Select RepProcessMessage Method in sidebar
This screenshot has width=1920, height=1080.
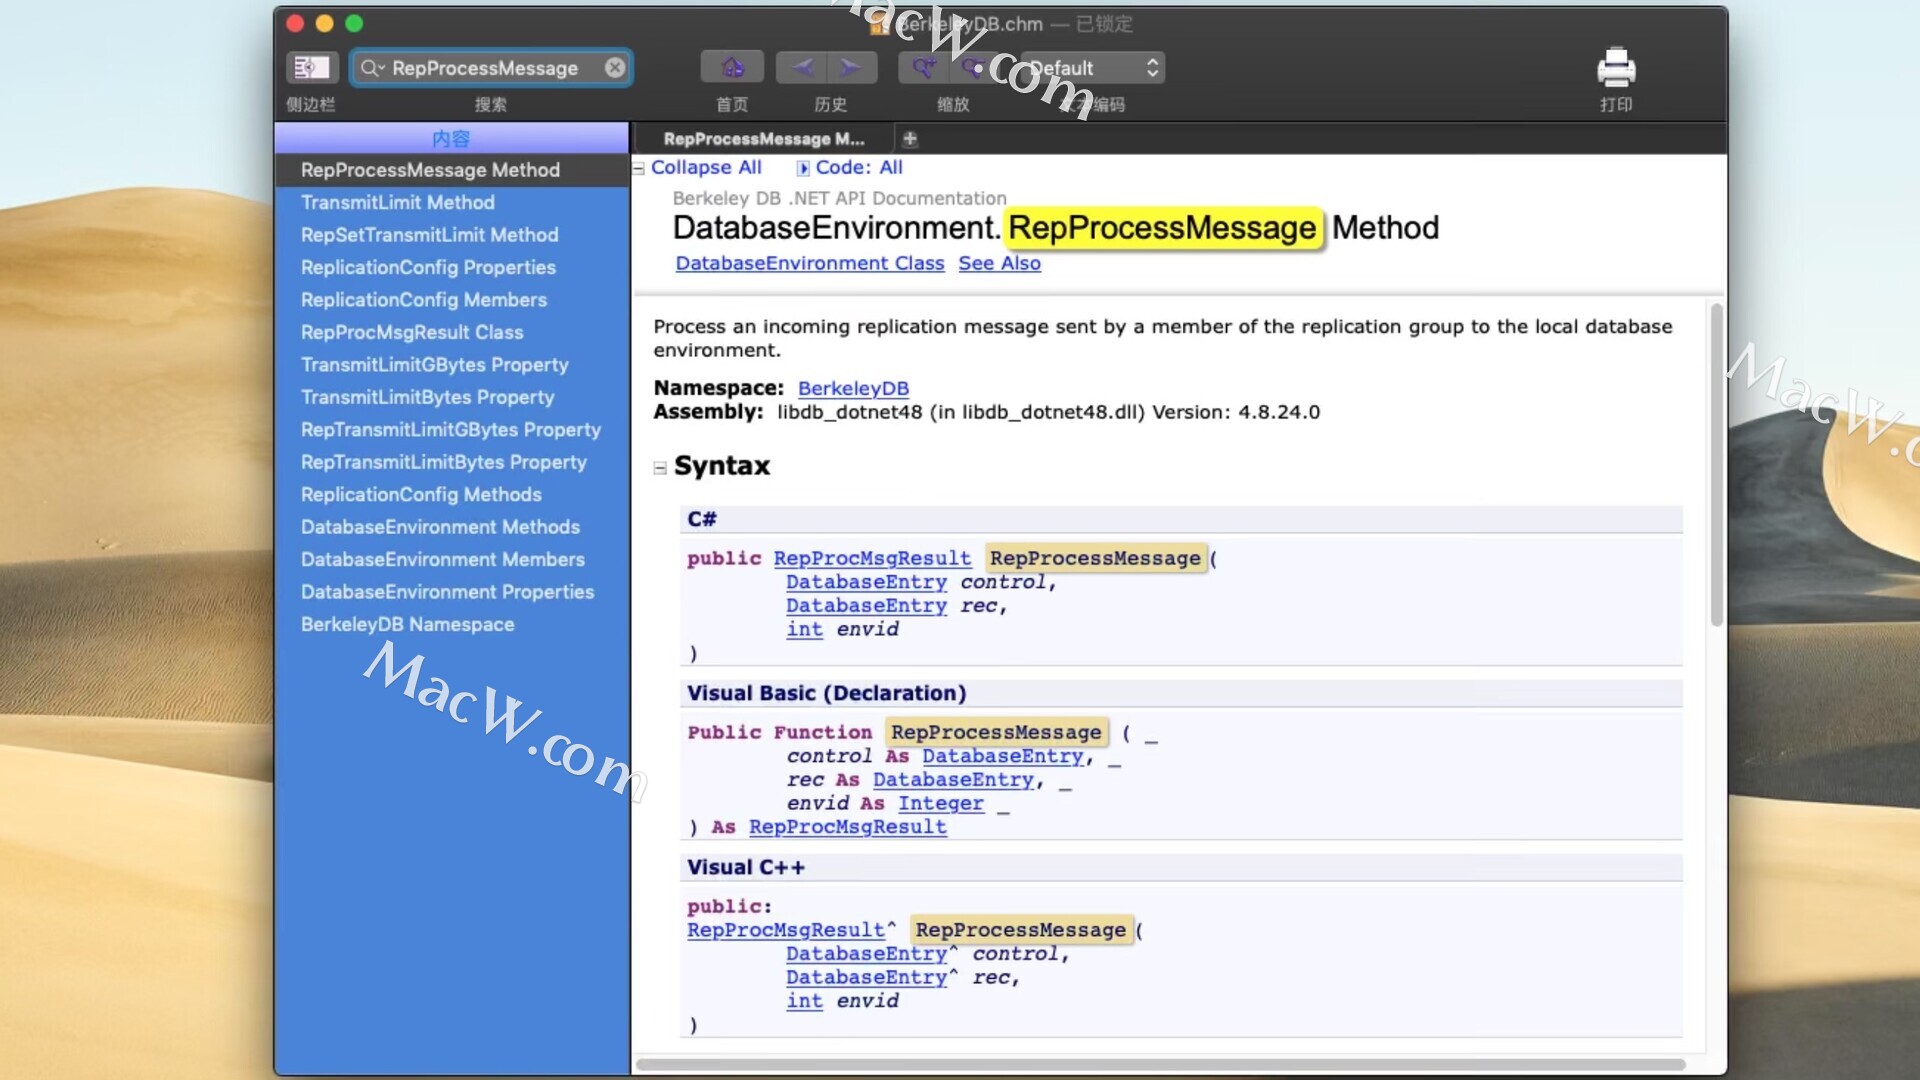(x=452, y=170)
